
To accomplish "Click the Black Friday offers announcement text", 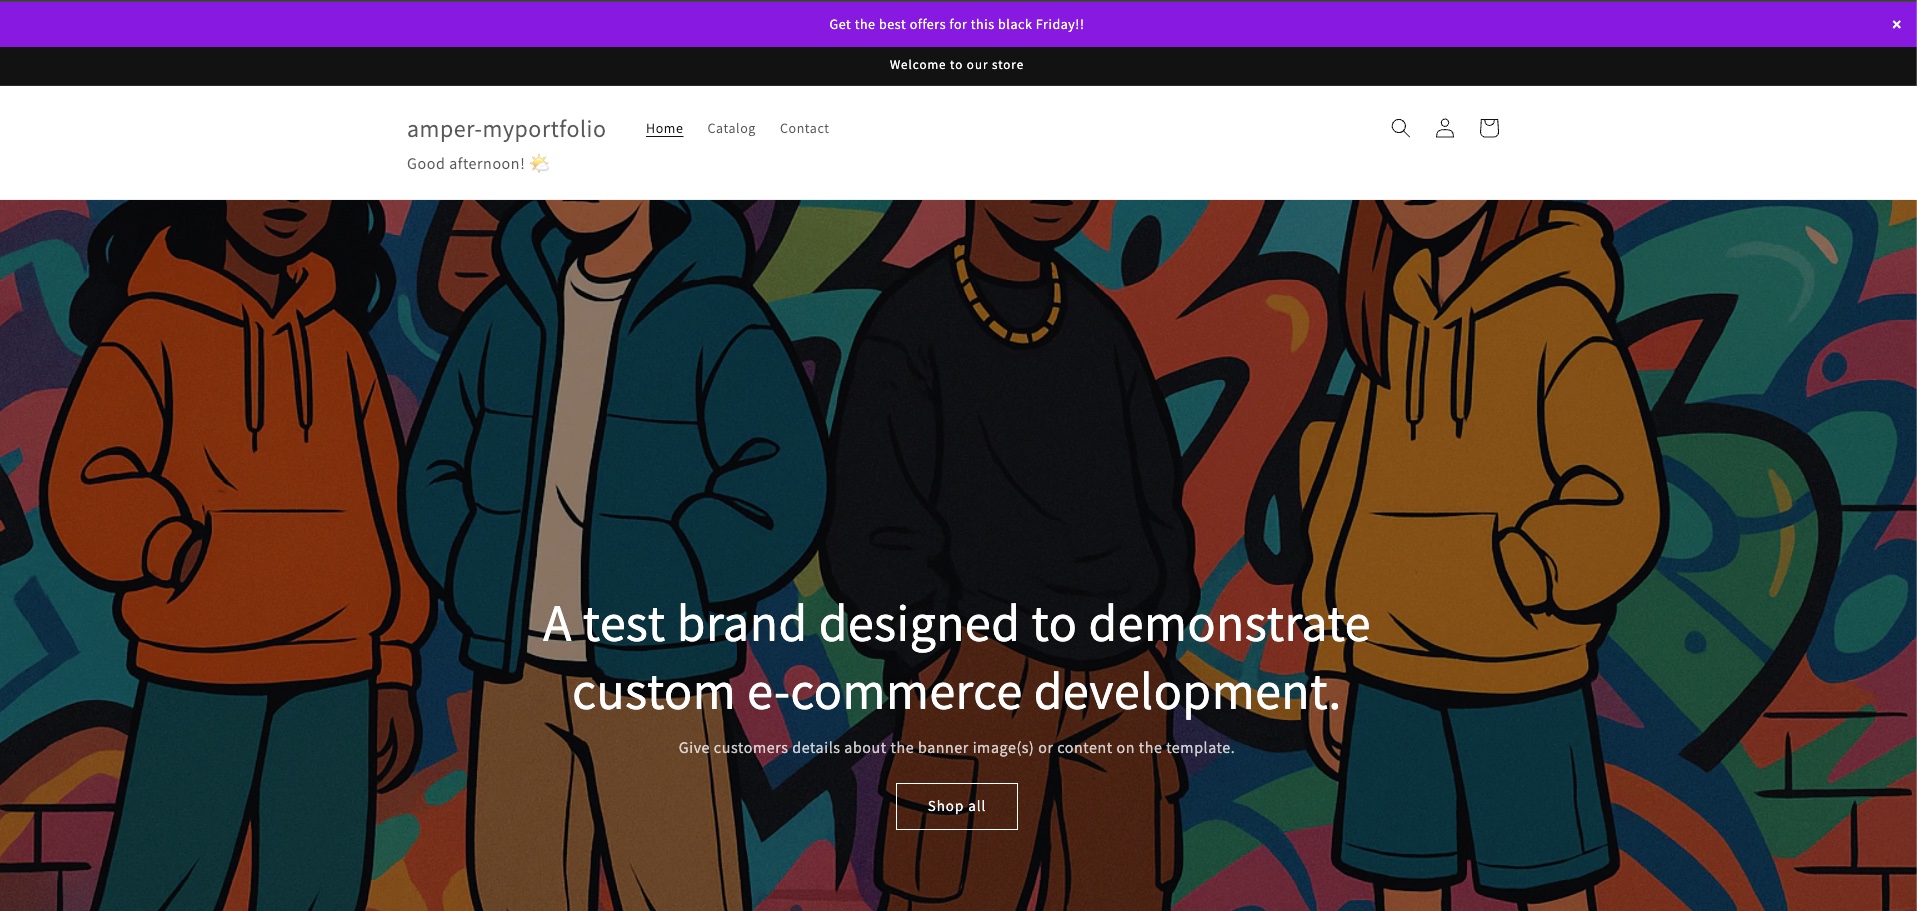I will pos(956,24).
